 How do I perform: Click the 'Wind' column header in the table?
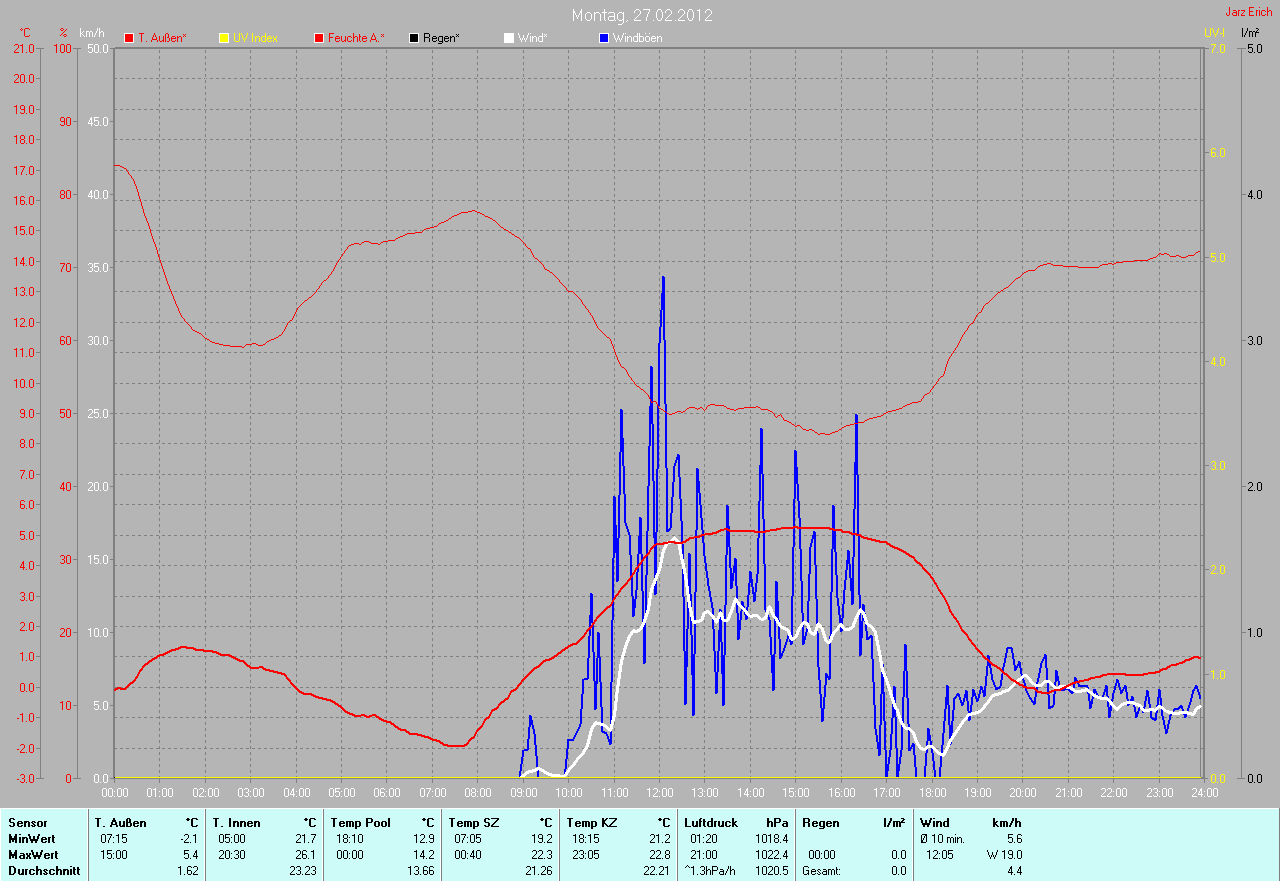[x=934, y=823]
